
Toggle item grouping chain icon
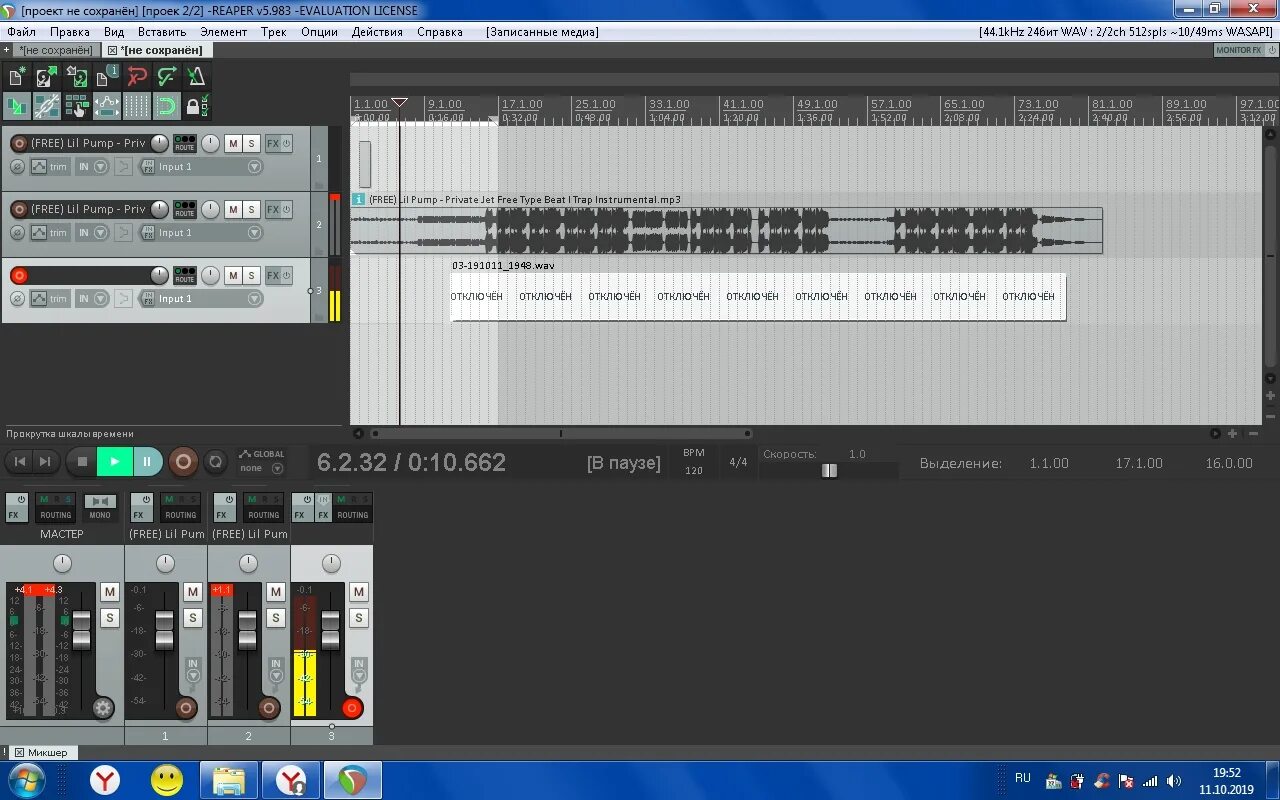click(x=47, y=106)
